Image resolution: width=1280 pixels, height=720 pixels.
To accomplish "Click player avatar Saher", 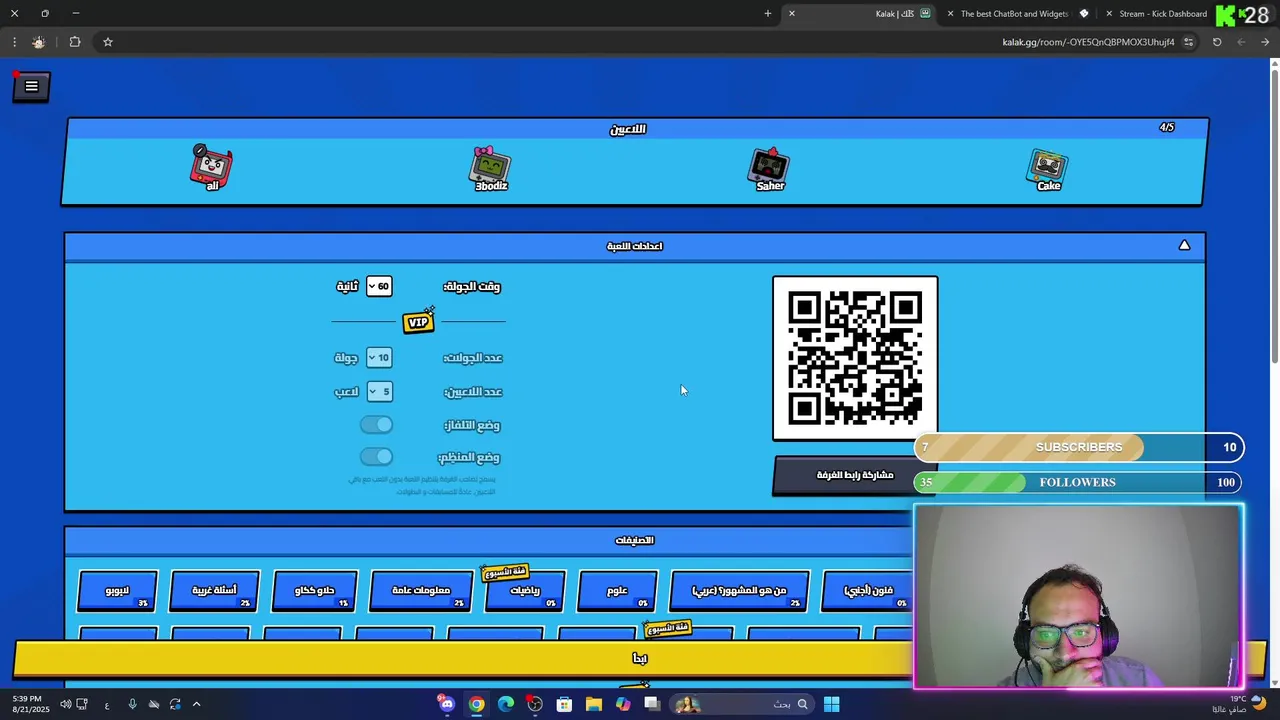I will point(770,168).
